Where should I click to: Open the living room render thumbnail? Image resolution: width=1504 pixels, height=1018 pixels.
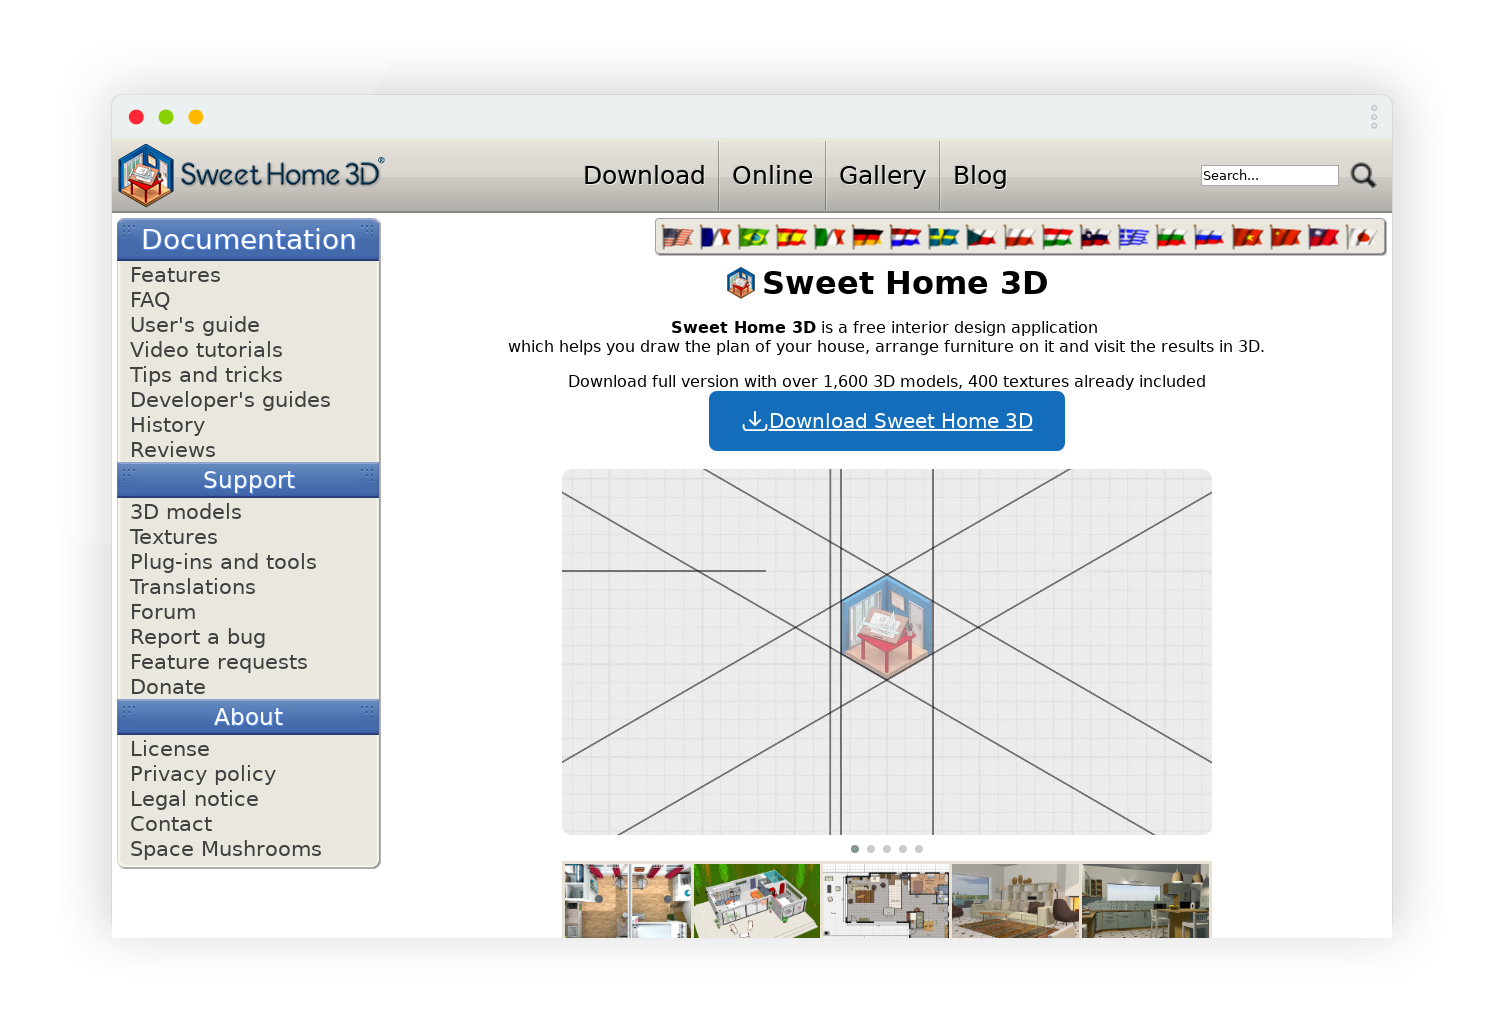(x=1016, y=901)
